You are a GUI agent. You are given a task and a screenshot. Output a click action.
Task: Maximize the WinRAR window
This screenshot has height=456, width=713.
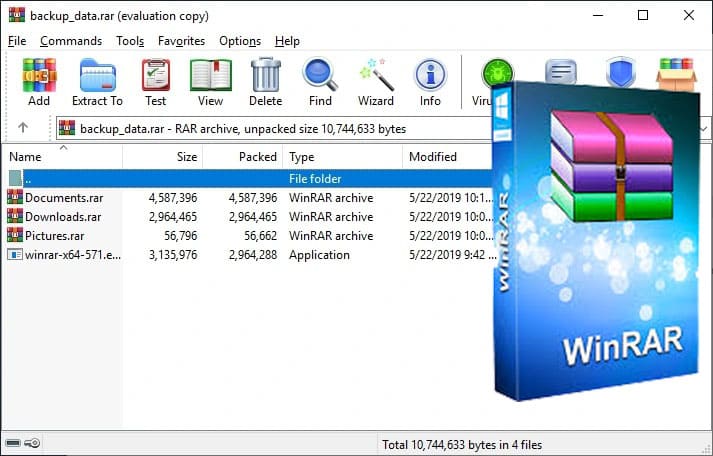pyautogui.click(x=643, y=15)
